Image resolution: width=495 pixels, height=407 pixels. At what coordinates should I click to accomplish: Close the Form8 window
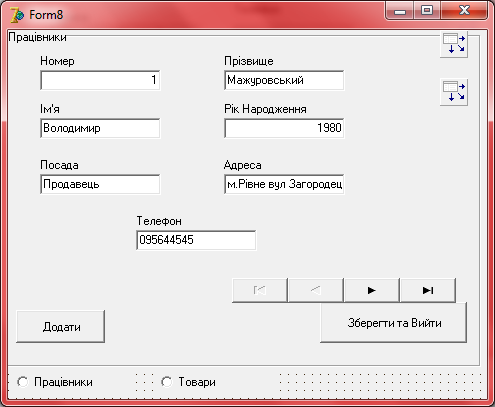[464, 11]
